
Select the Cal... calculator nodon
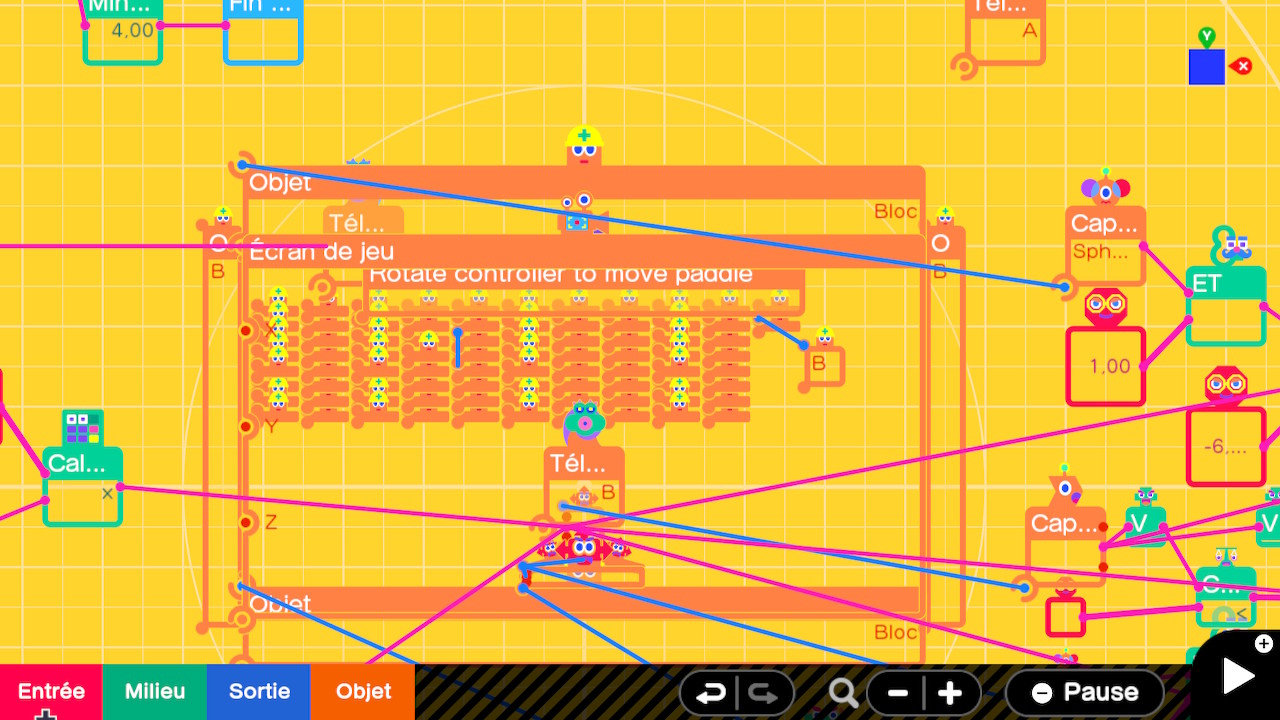(82, 486)
